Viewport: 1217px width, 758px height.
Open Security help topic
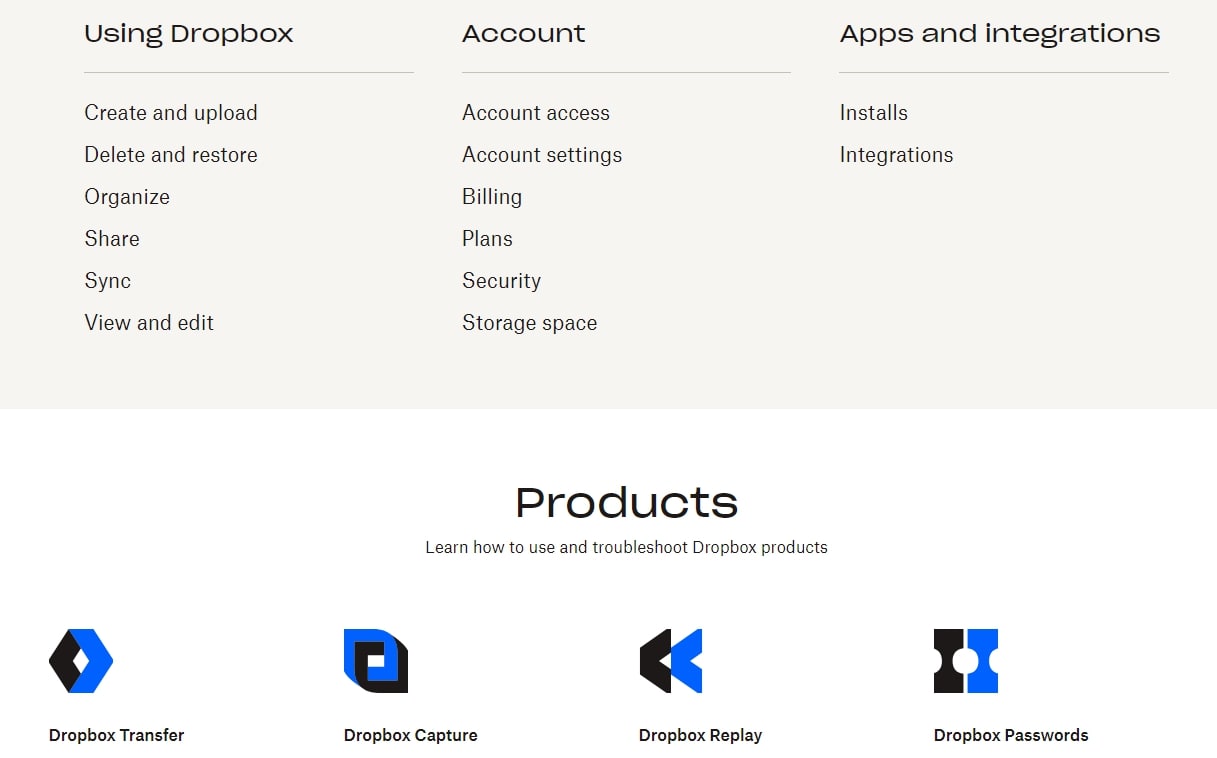click(501, 281)
